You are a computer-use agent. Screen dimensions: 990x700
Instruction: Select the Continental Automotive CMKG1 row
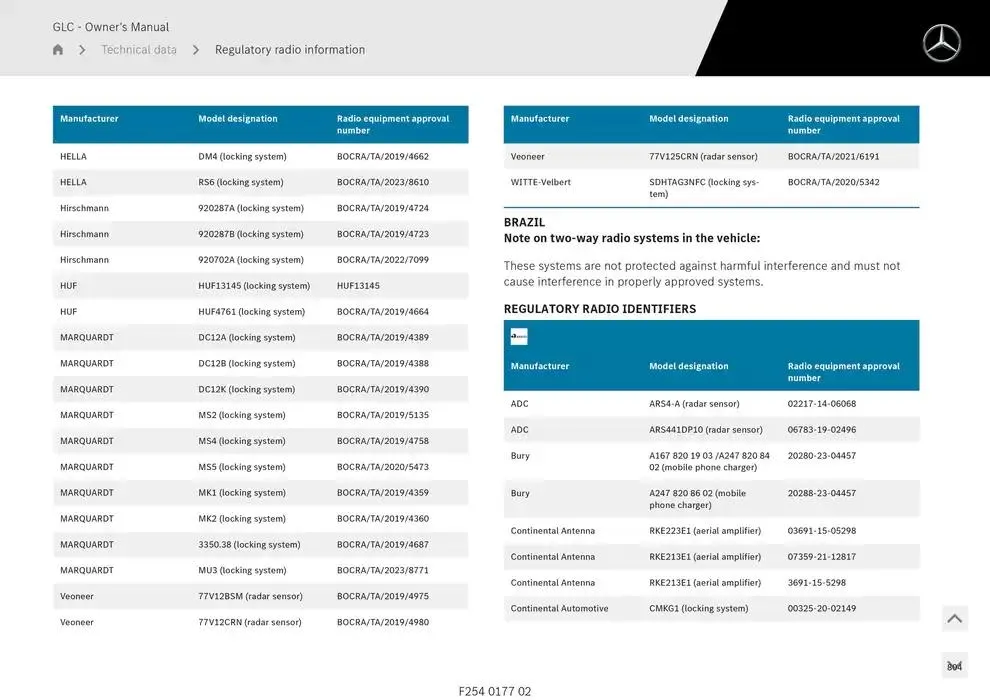click(x=711, y=609)
